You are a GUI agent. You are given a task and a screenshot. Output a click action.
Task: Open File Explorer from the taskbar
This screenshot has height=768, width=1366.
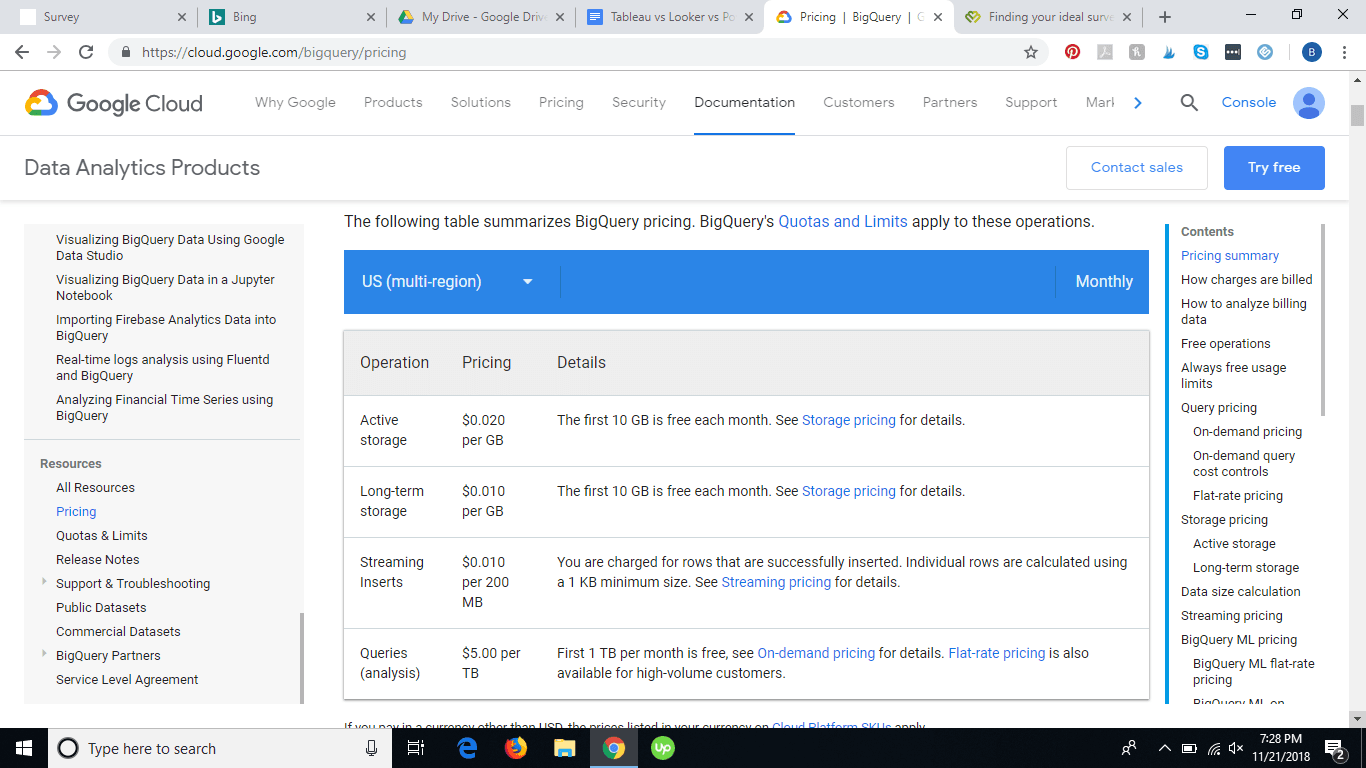click(565, 748)
